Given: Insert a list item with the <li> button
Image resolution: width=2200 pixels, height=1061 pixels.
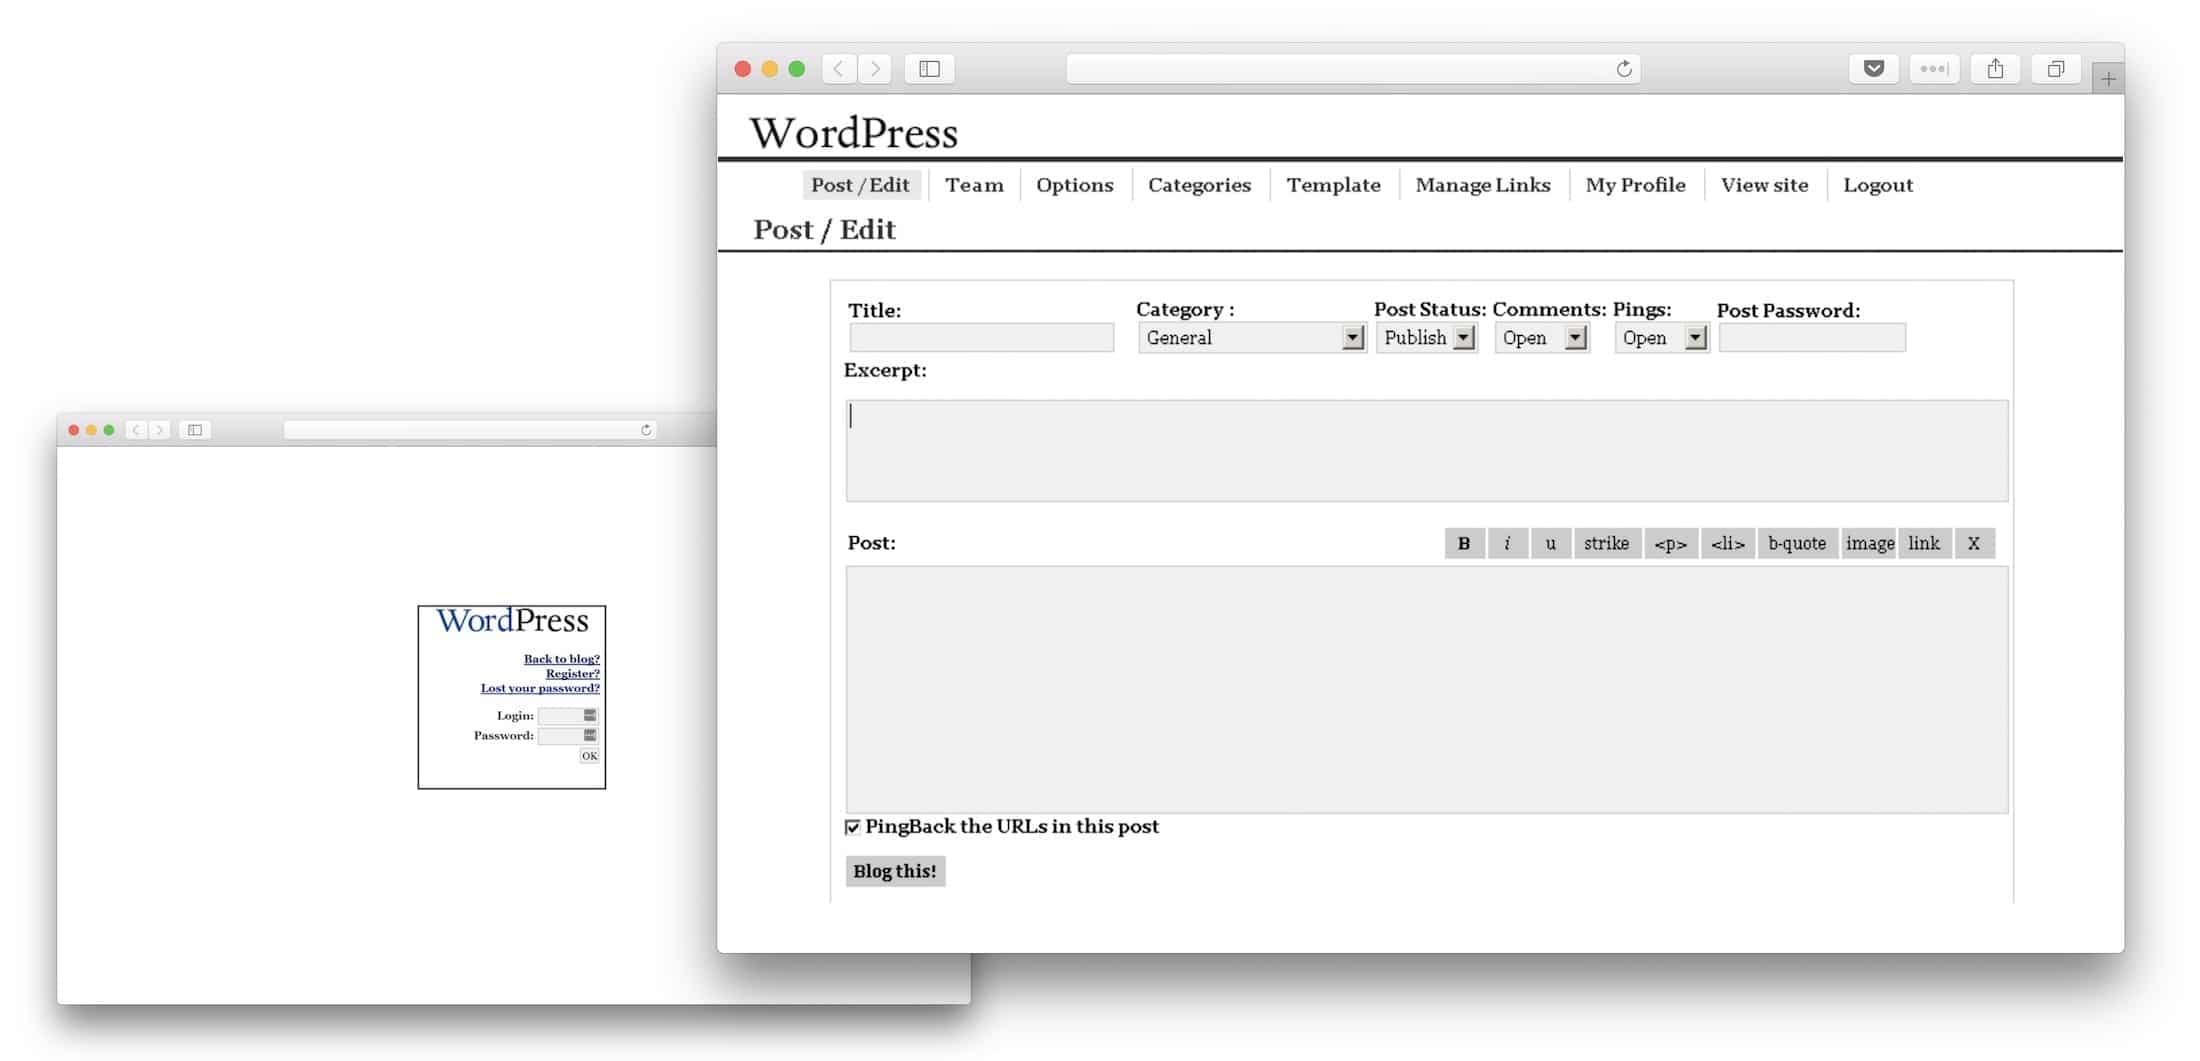Looking at the screenshot, I should click(1727, 543).
